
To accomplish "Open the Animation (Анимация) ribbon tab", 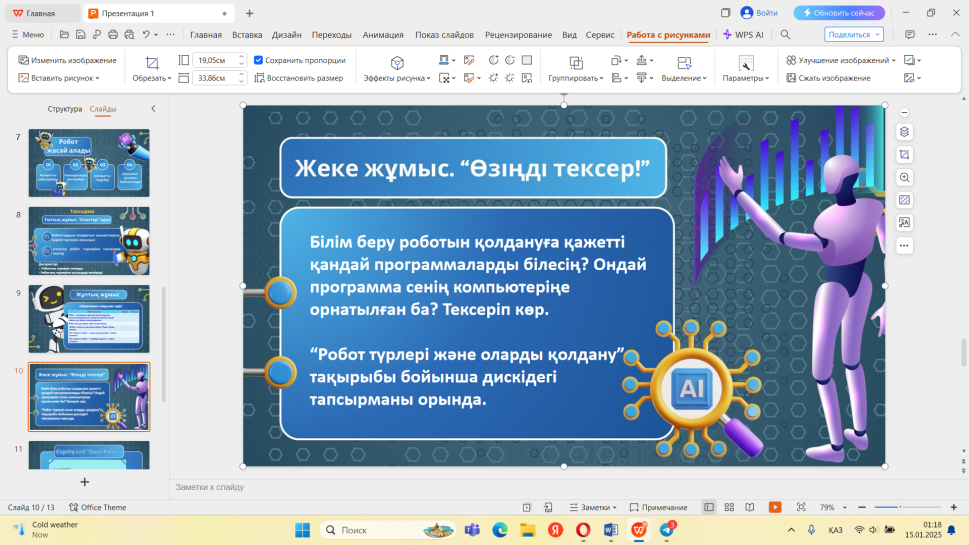I will click(x=383, y=34).
